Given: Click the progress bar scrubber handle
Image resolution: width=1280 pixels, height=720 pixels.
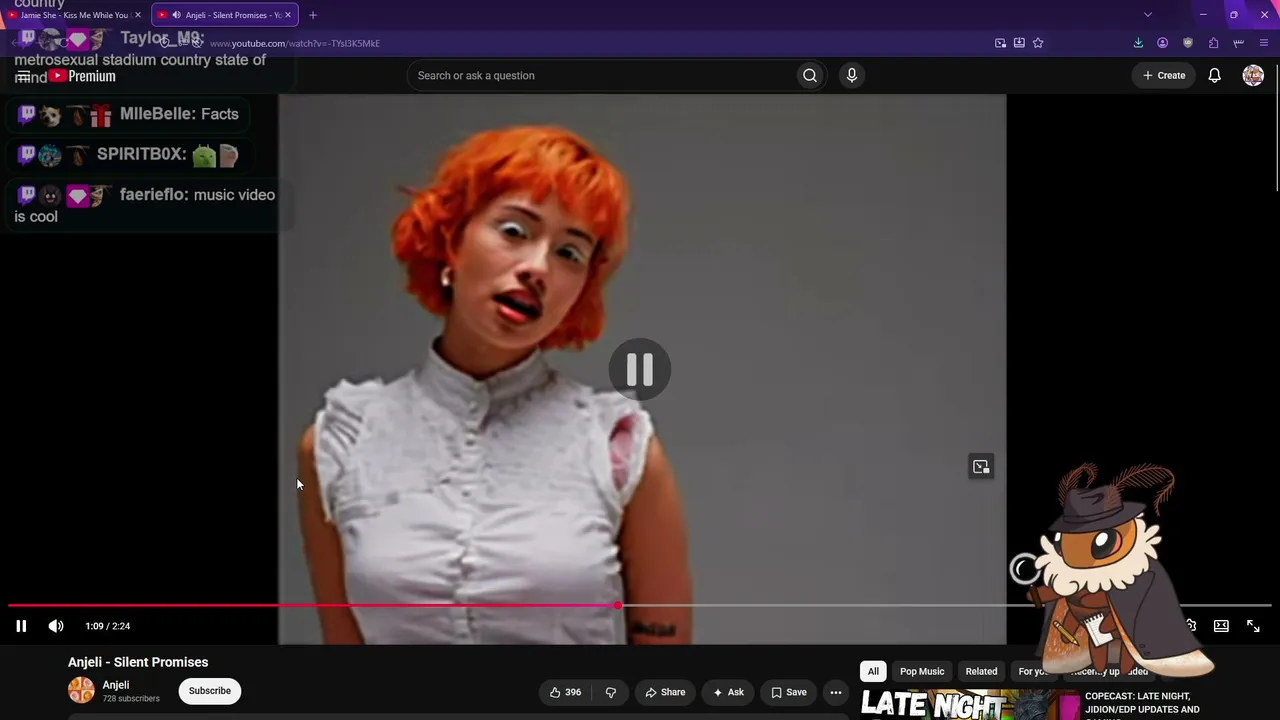Looking at the screenshot, I should [618, 606].
